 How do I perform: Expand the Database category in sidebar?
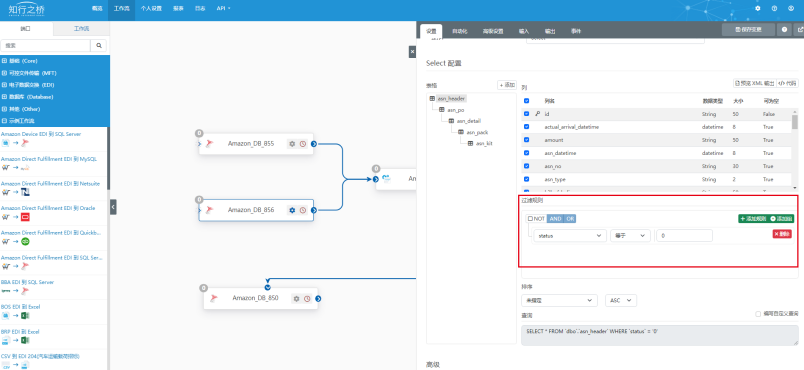pos(27,97)
